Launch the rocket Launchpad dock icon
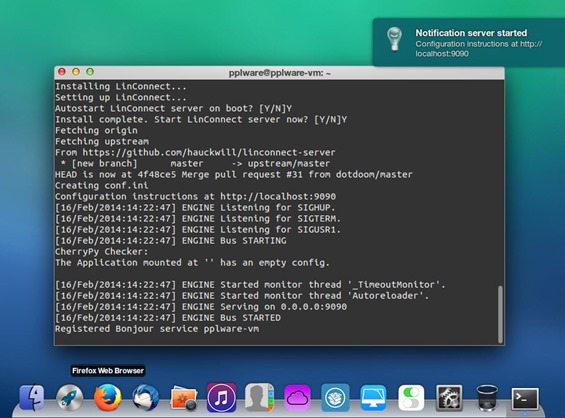The height and width of the screenshot is (418, 565). (70, 398)
